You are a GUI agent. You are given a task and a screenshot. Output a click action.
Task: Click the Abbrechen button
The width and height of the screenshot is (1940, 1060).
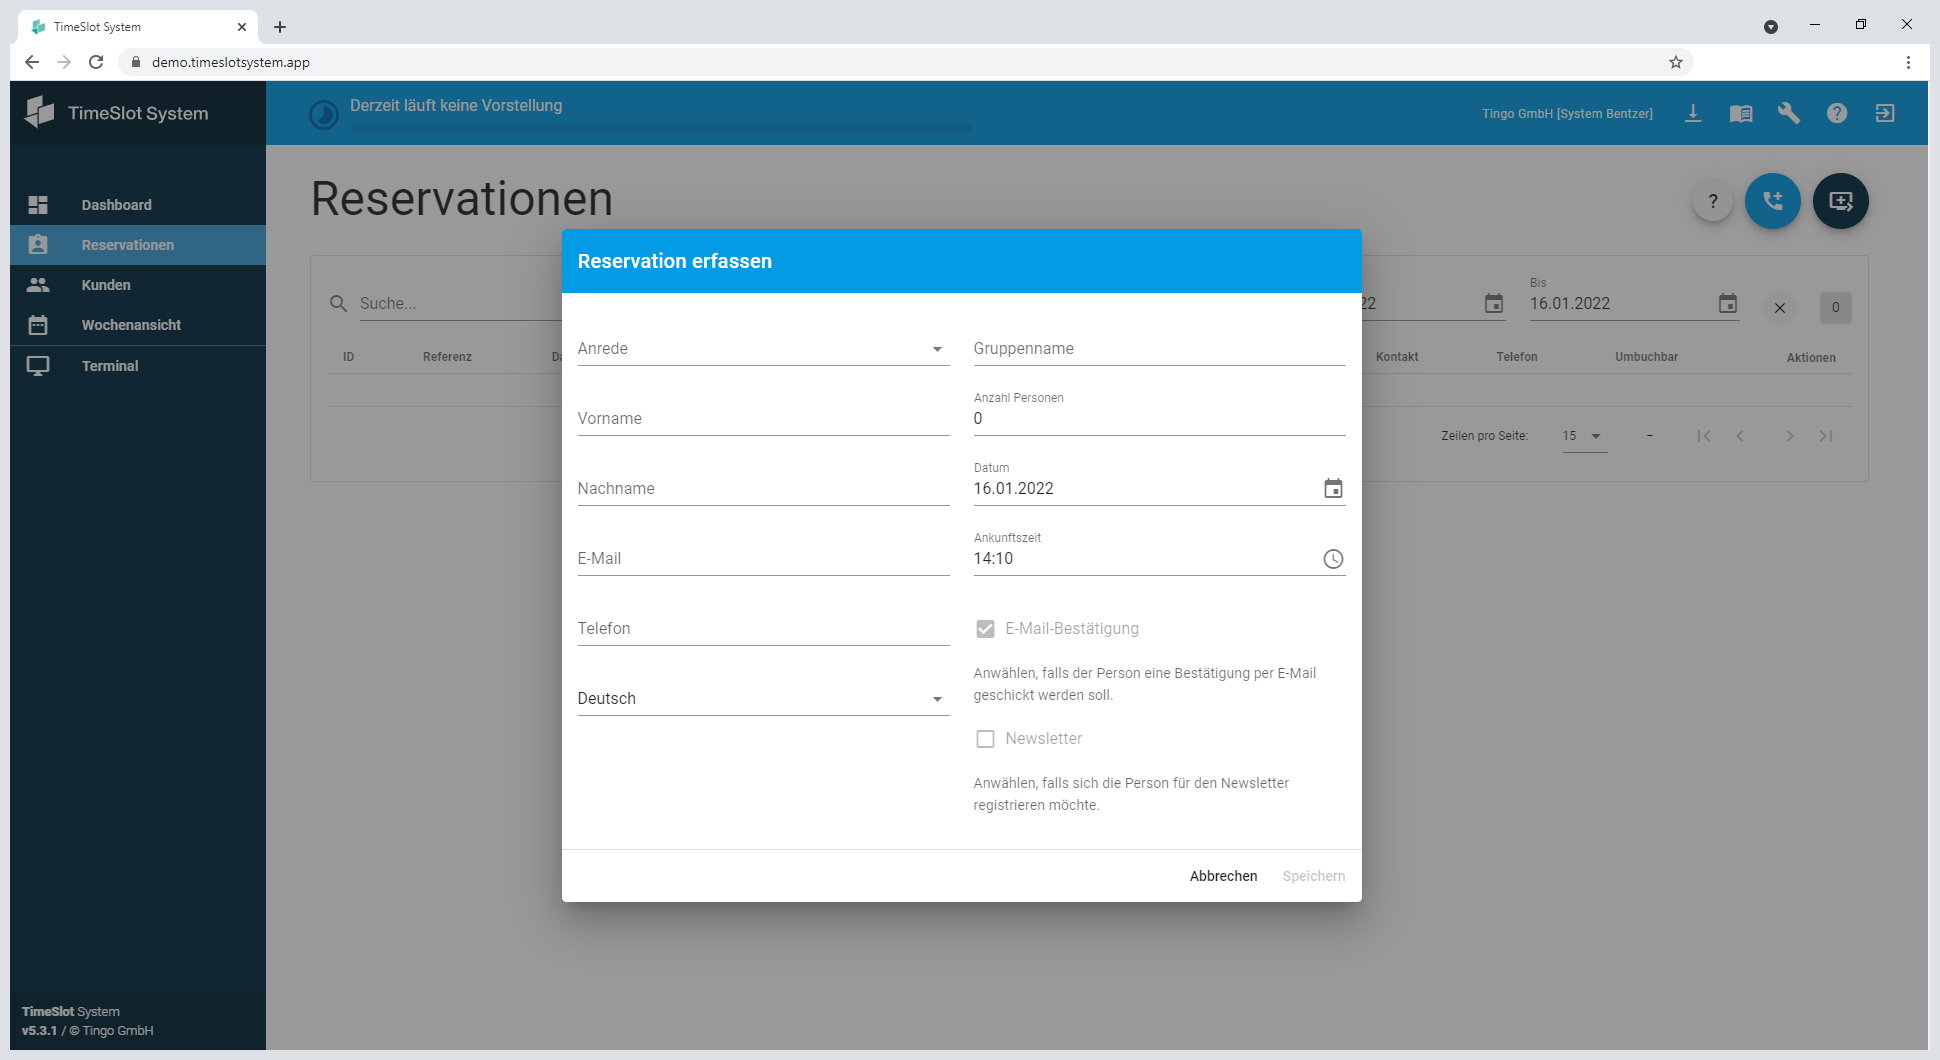pyautogui.click(x=1223, y=876)
